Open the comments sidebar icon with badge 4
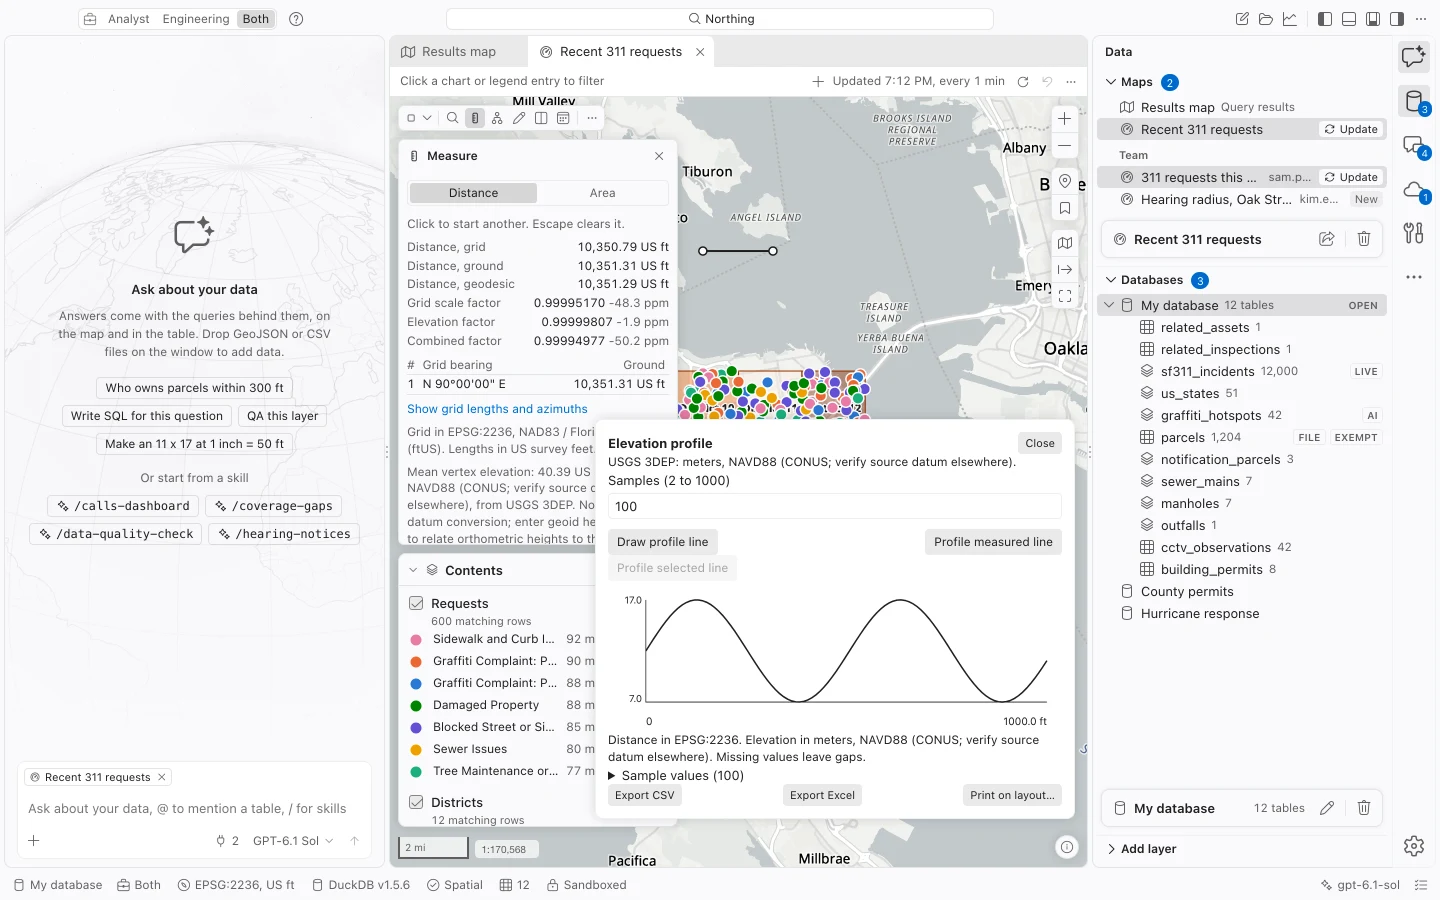 click(x=1414, y=146)
